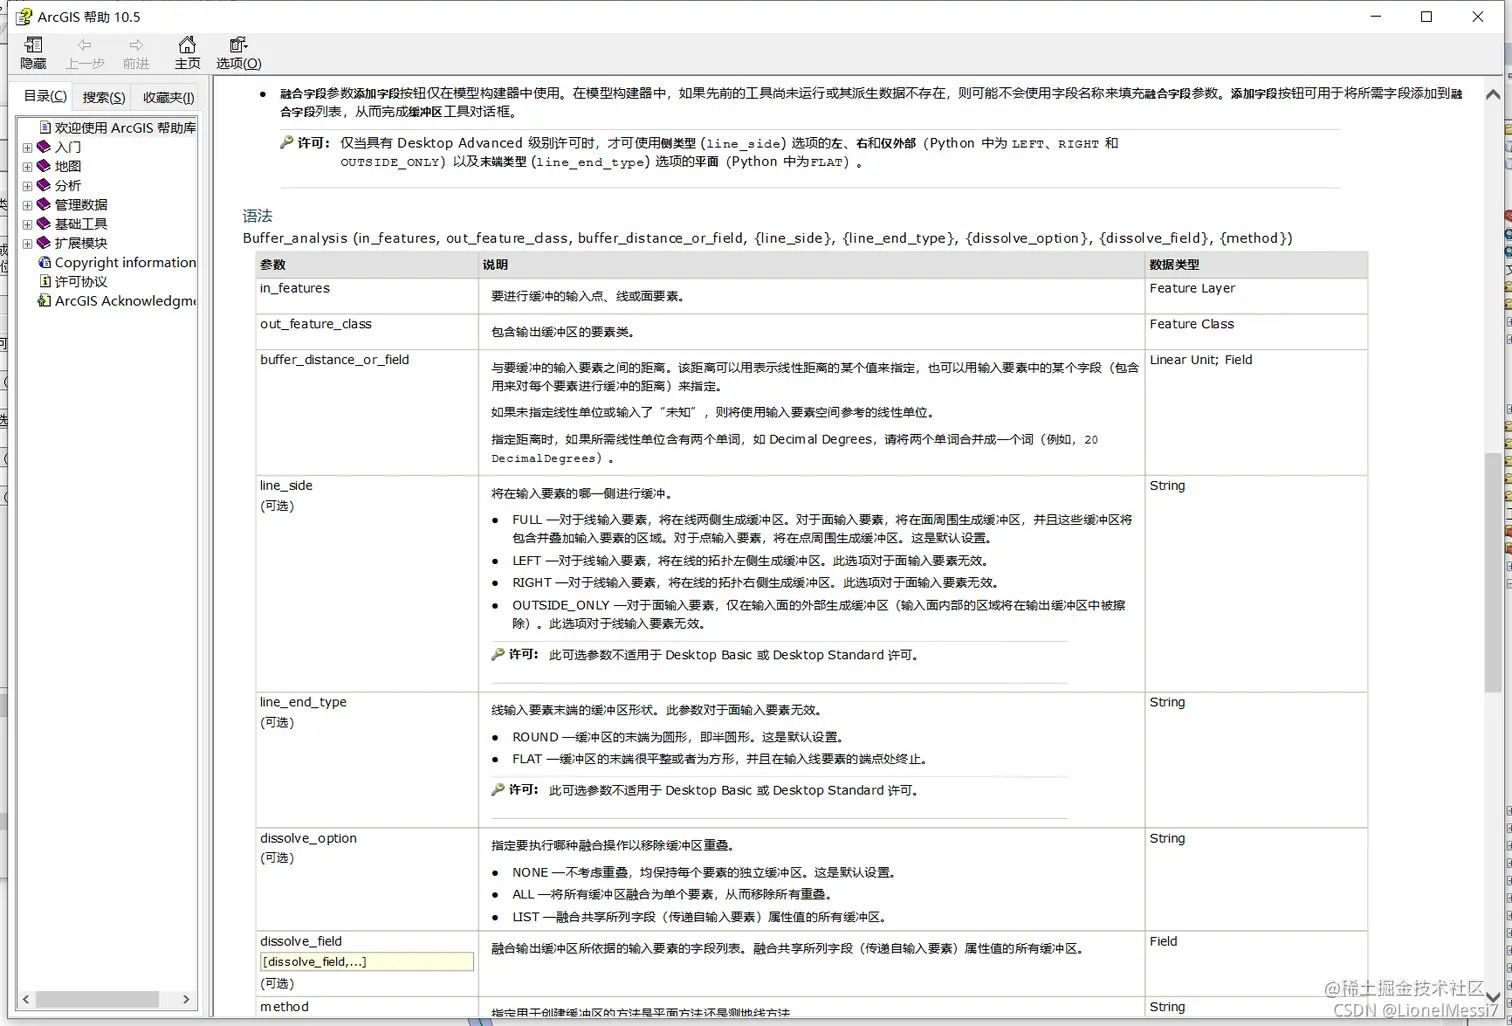Screen dimensions: 1512x1026
Task: Click the dissolve_option parameter name
Action: [308, 838]
